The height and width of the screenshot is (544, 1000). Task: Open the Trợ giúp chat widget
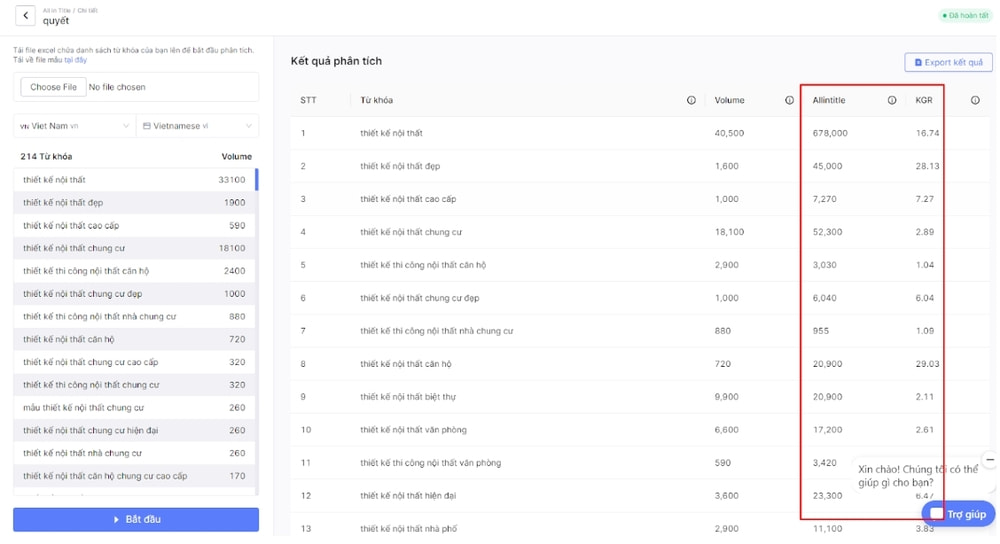(x=958, y=514)
